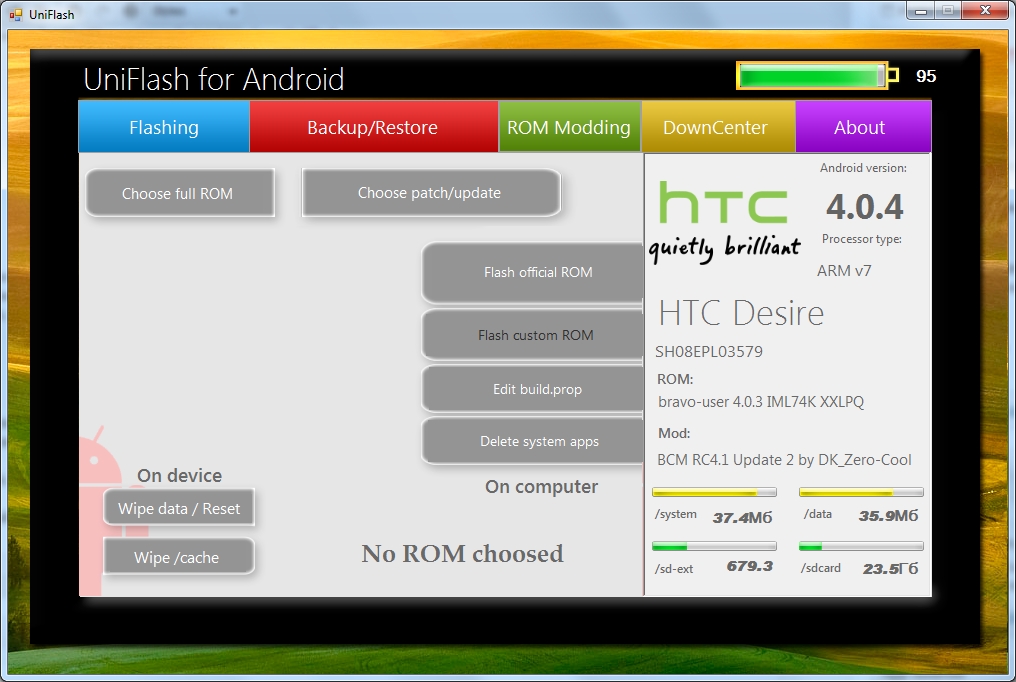Open the Flashing tab
This screenshot has height=682, width=1016.
point(164,127)
